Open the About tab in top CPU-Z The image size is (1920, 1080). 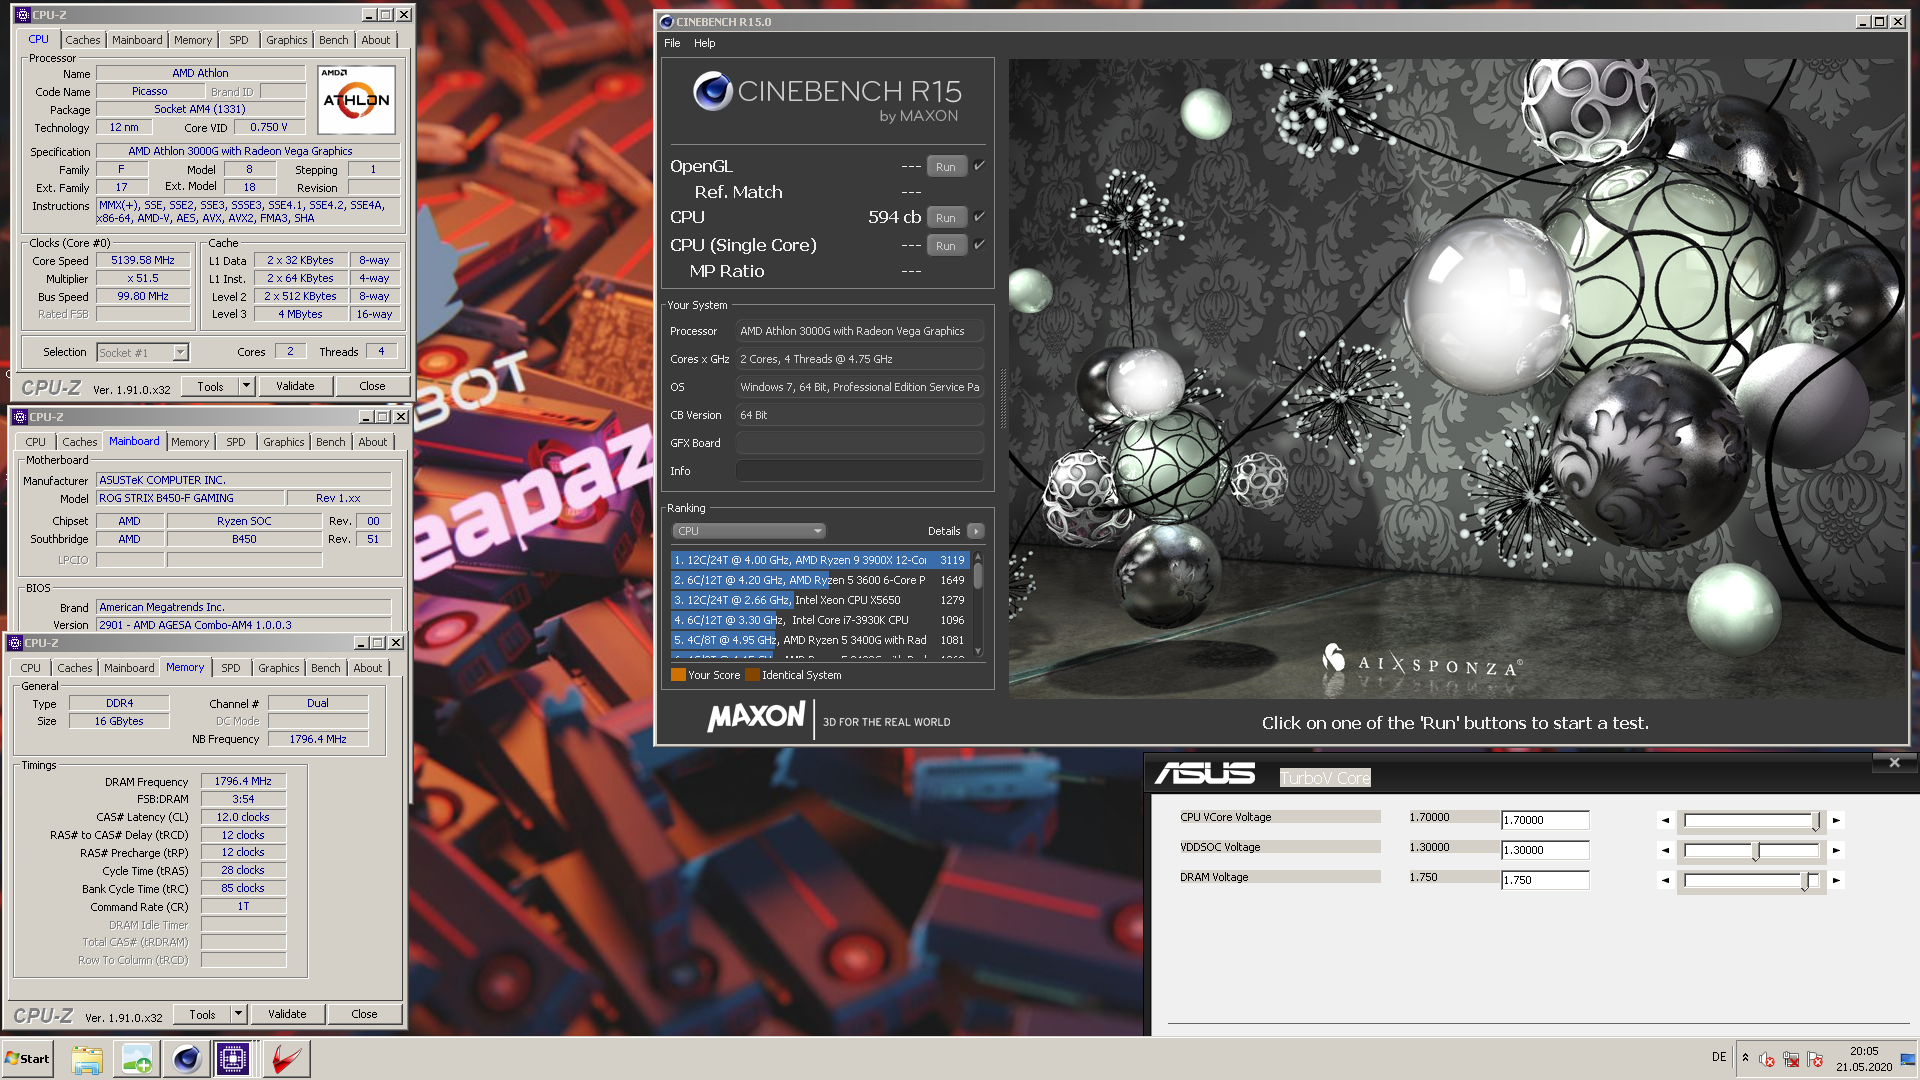(x=376, y=40)
